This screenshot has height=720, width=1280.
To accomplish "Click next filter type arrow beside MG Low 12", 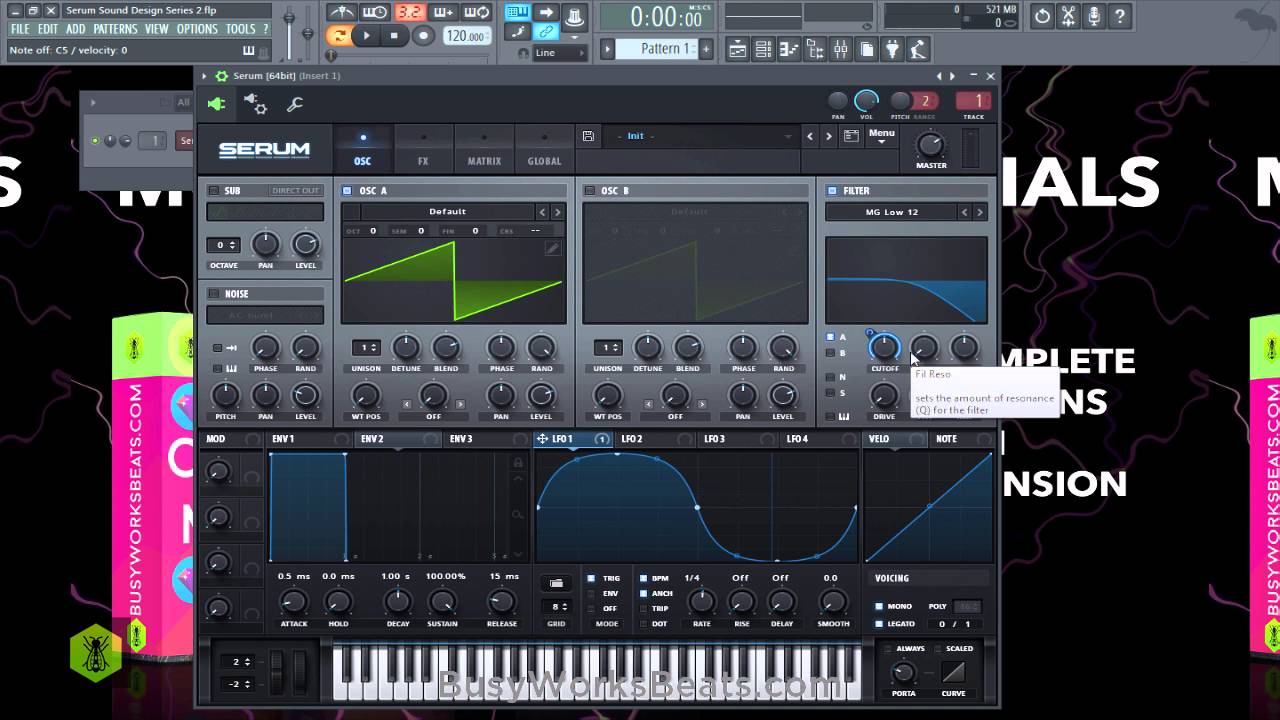I will [980, 212].
